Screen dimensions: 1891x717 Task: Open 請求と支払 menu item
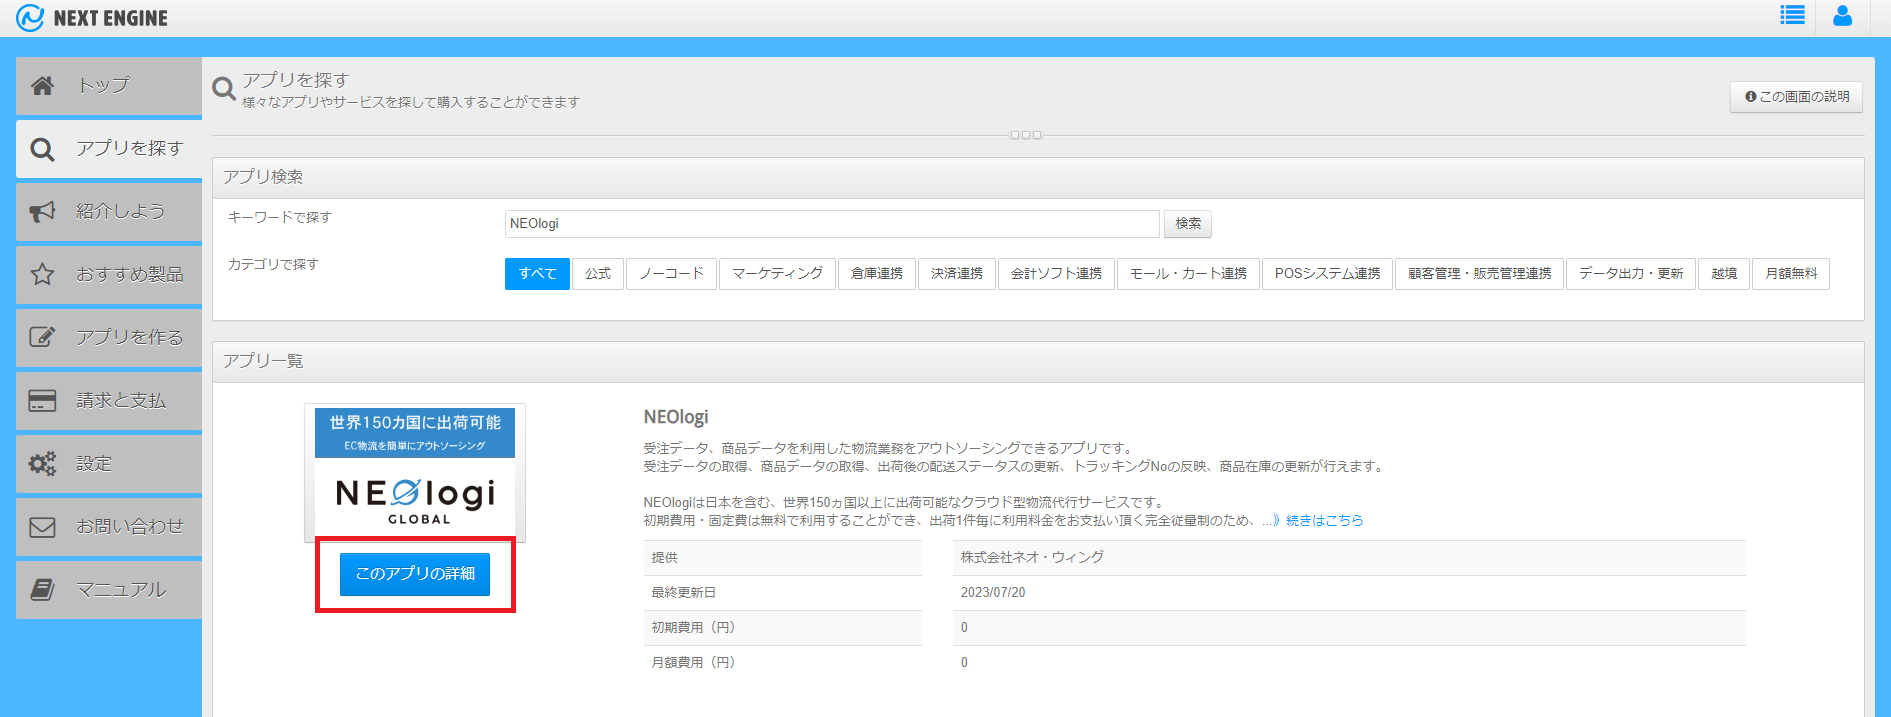click(109, 401)
